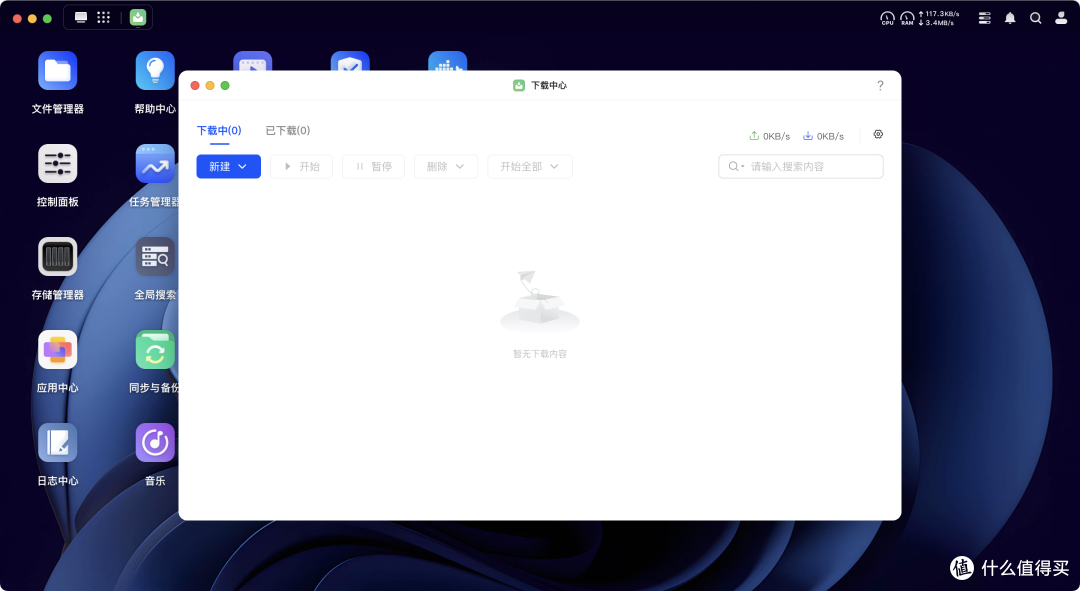The image size is (1080, 591).
Task: Open the partially hidden Docker desktop icon
Action: 448,61
